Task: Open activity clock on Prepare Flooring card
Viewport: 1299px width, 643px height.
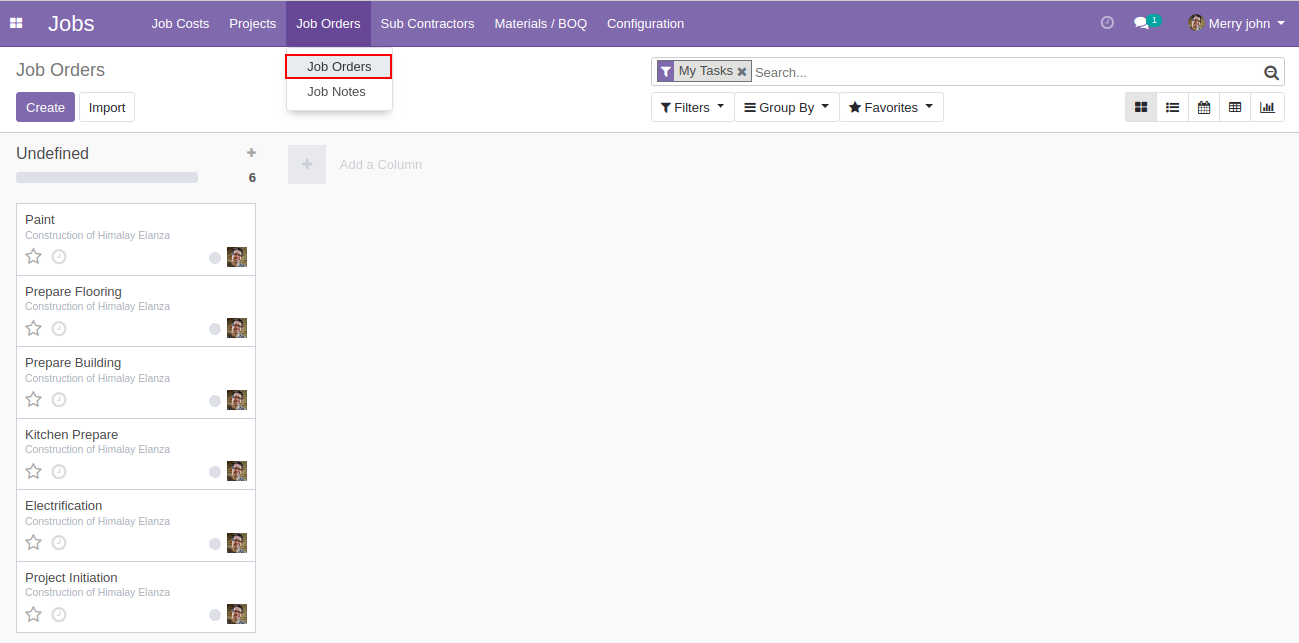Action: (59, 328)
